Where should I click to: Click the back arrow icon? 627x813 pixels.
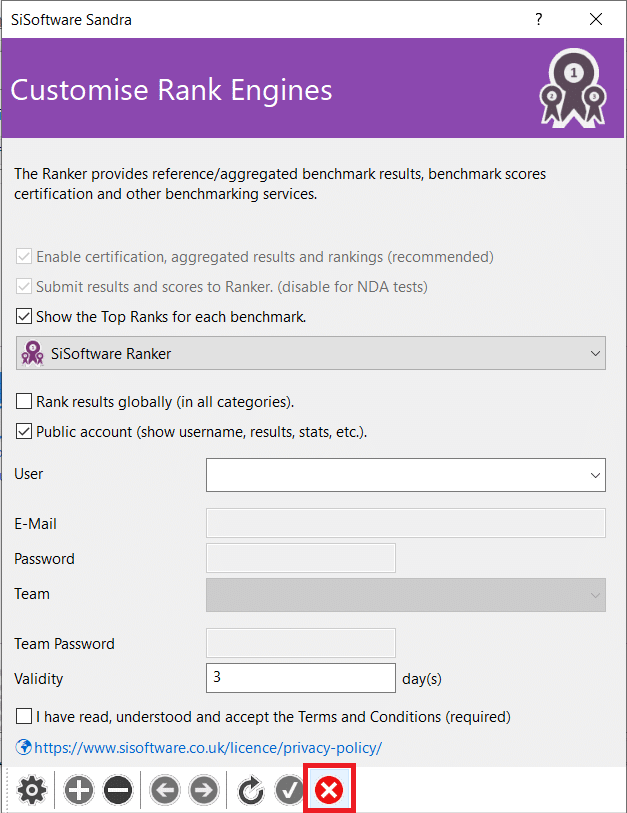coord(165,791)
